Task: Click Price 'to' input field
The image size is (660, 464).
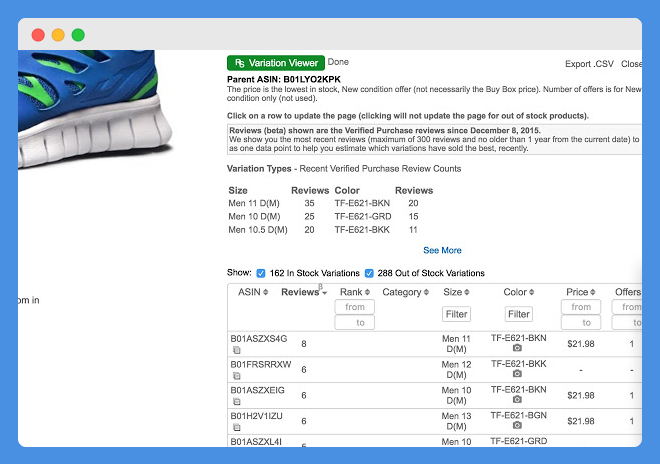Action: [x=581, y=323]
